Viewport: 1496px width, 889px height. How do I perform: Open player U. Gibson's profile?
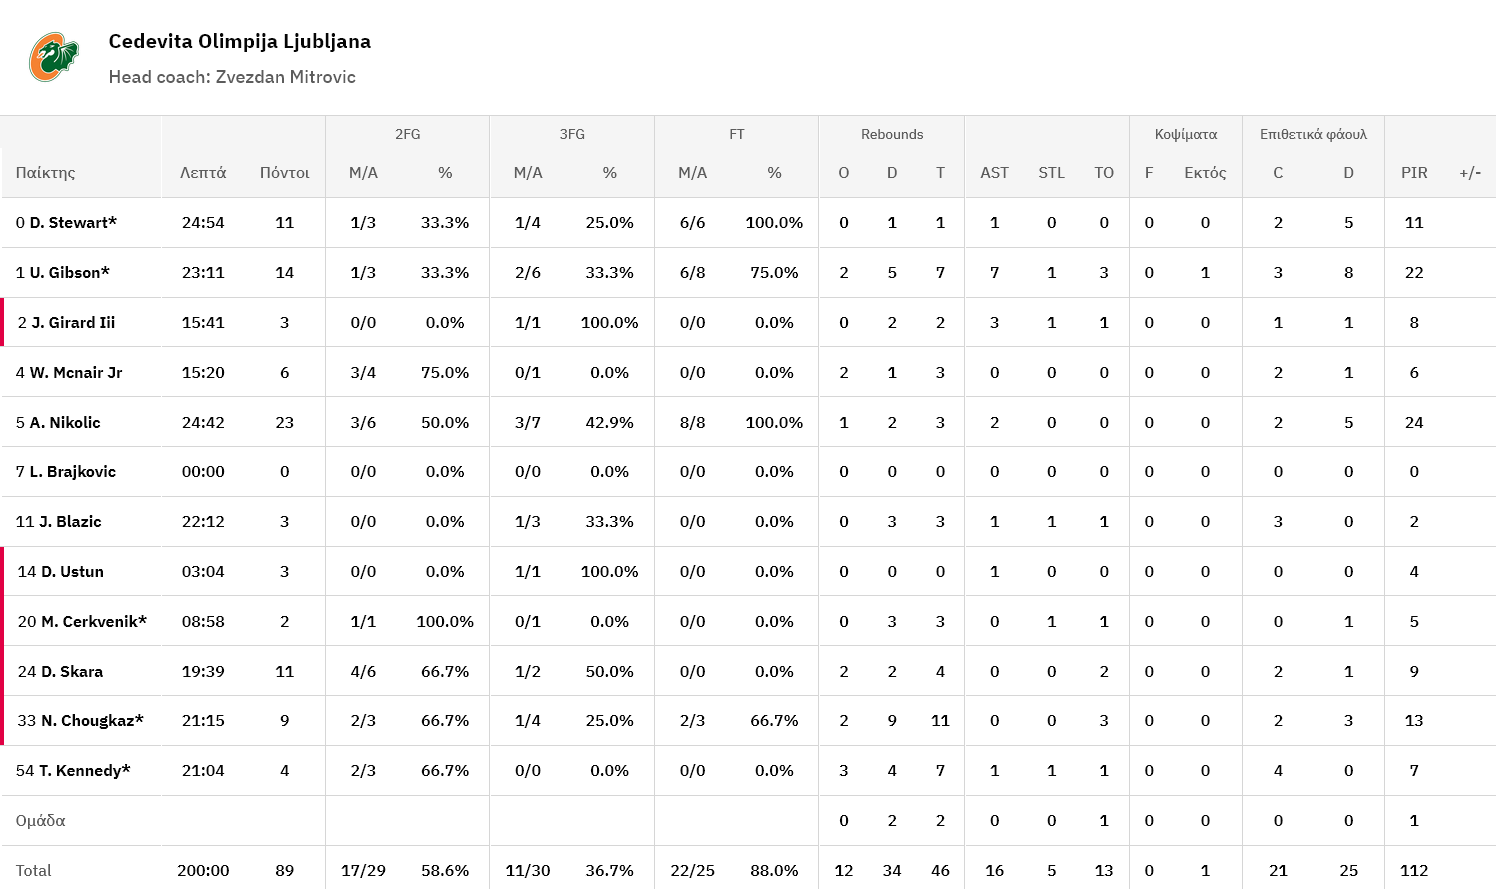(69, 273)
